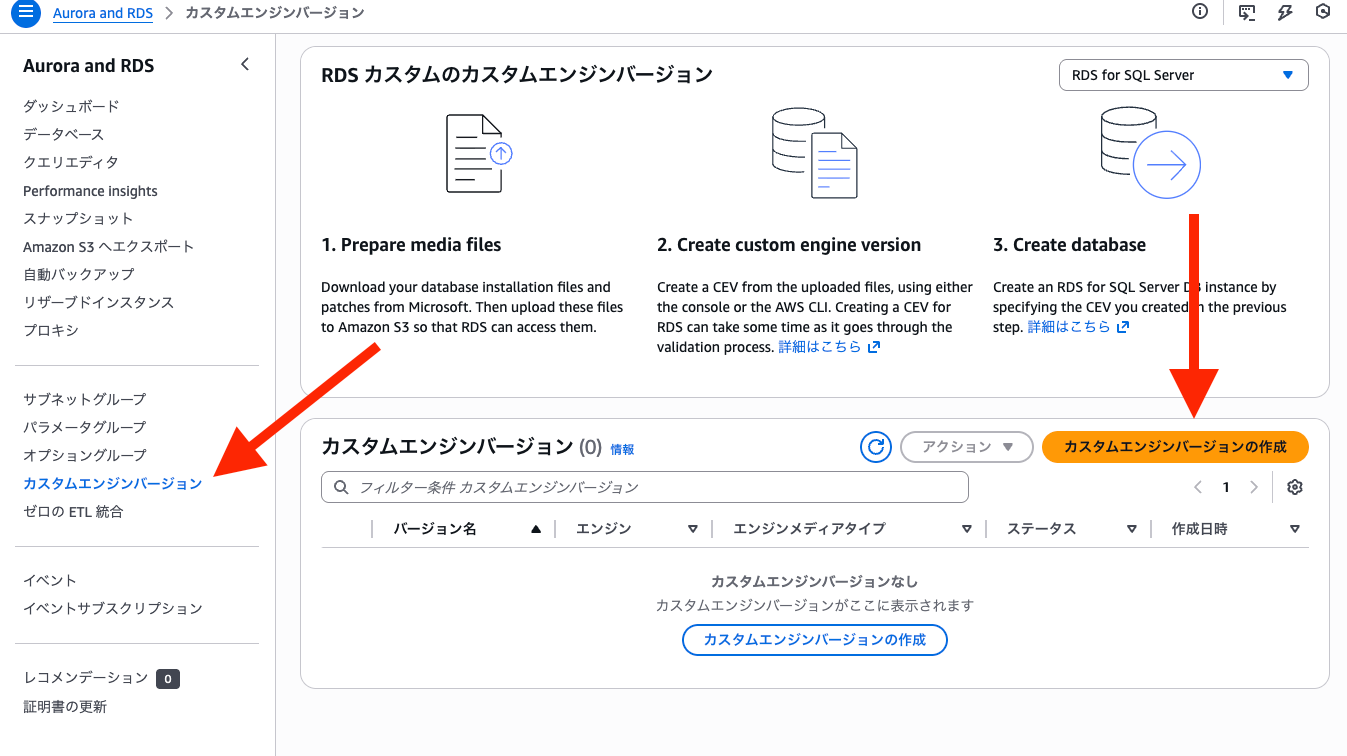This screenshot has width=1347, height=756.
Task: Go to previous page of table
Action: pos(1198,487)
